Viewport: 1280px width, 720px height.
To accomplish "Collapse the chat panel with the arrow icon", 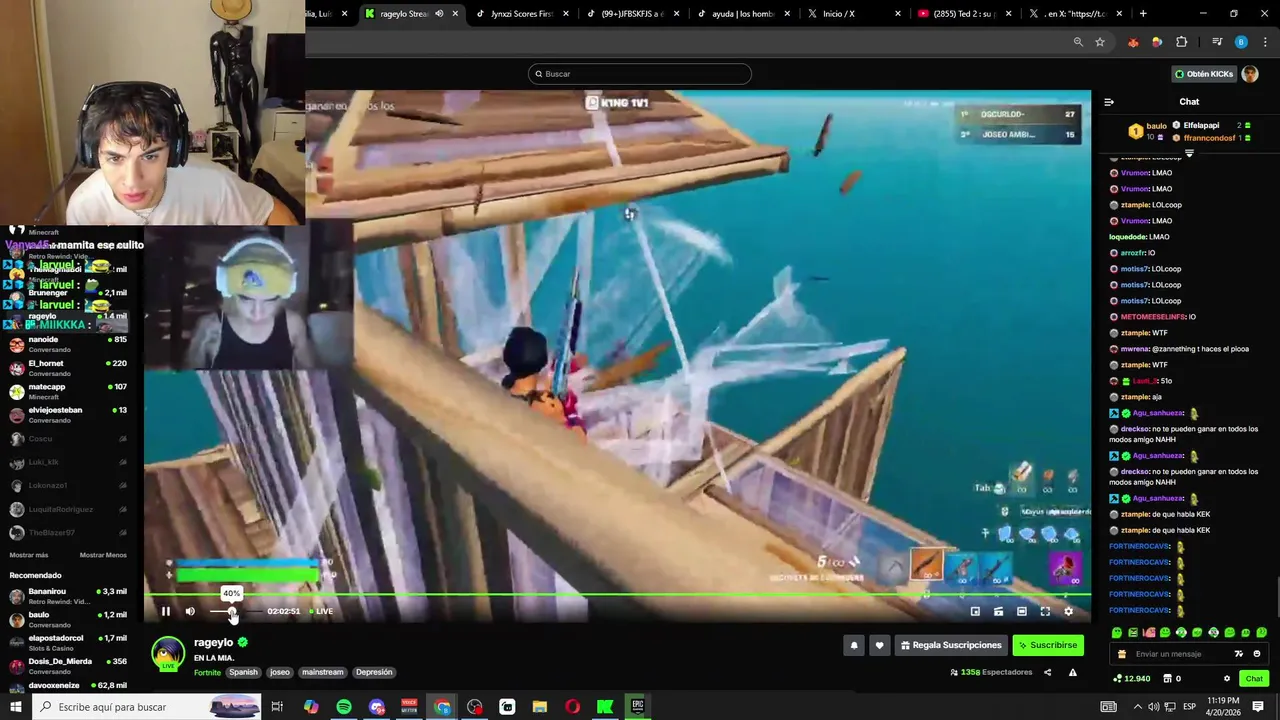I will click(1109, 102).
